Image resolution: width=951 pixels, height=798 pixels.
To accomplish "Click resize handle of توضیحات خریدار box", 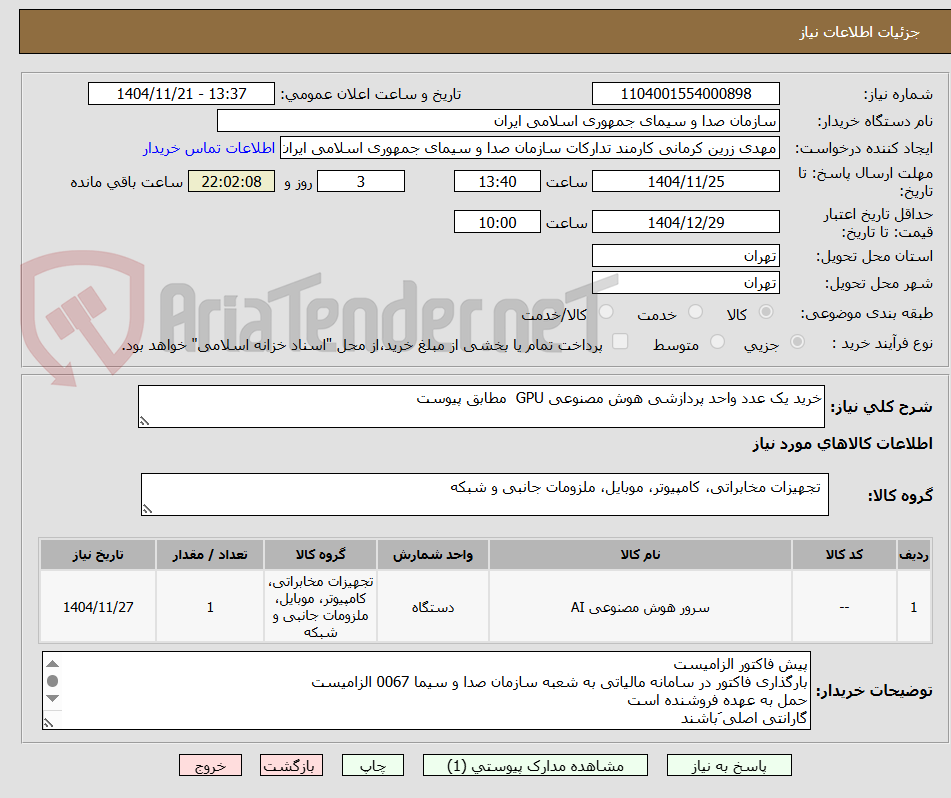I will point(48,723).
